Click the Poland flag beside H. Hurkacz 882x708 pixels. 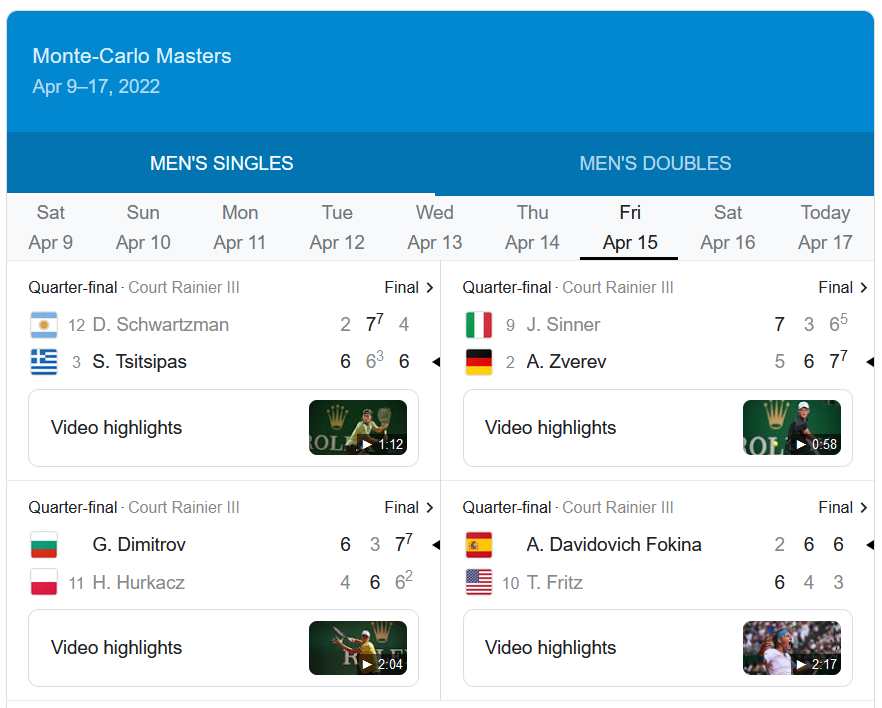pos(44,582)
